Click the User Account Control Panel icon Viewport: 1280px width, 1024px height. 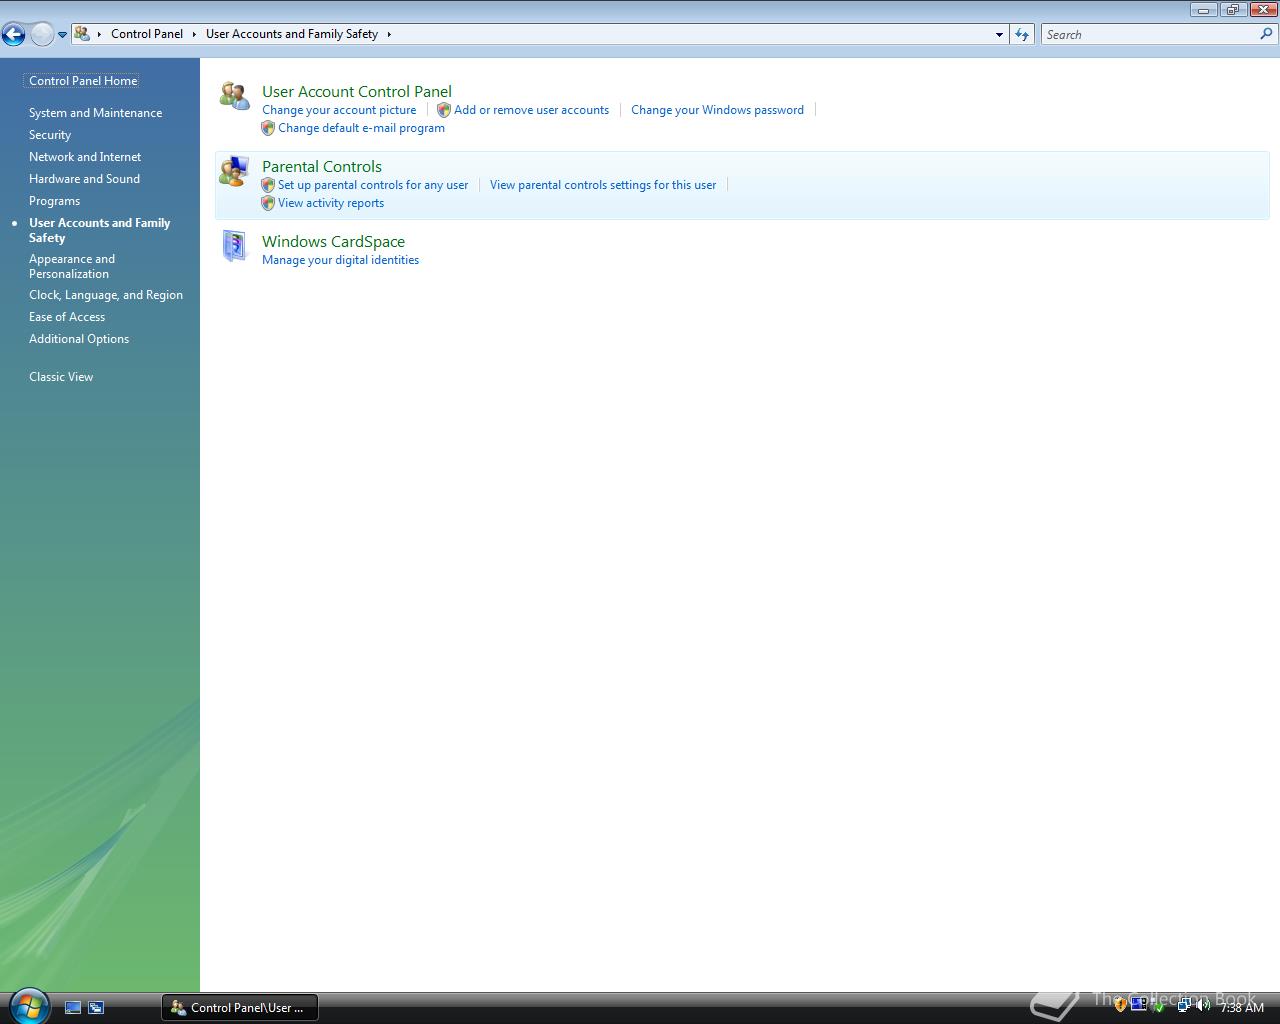click(x=234, y=96)
